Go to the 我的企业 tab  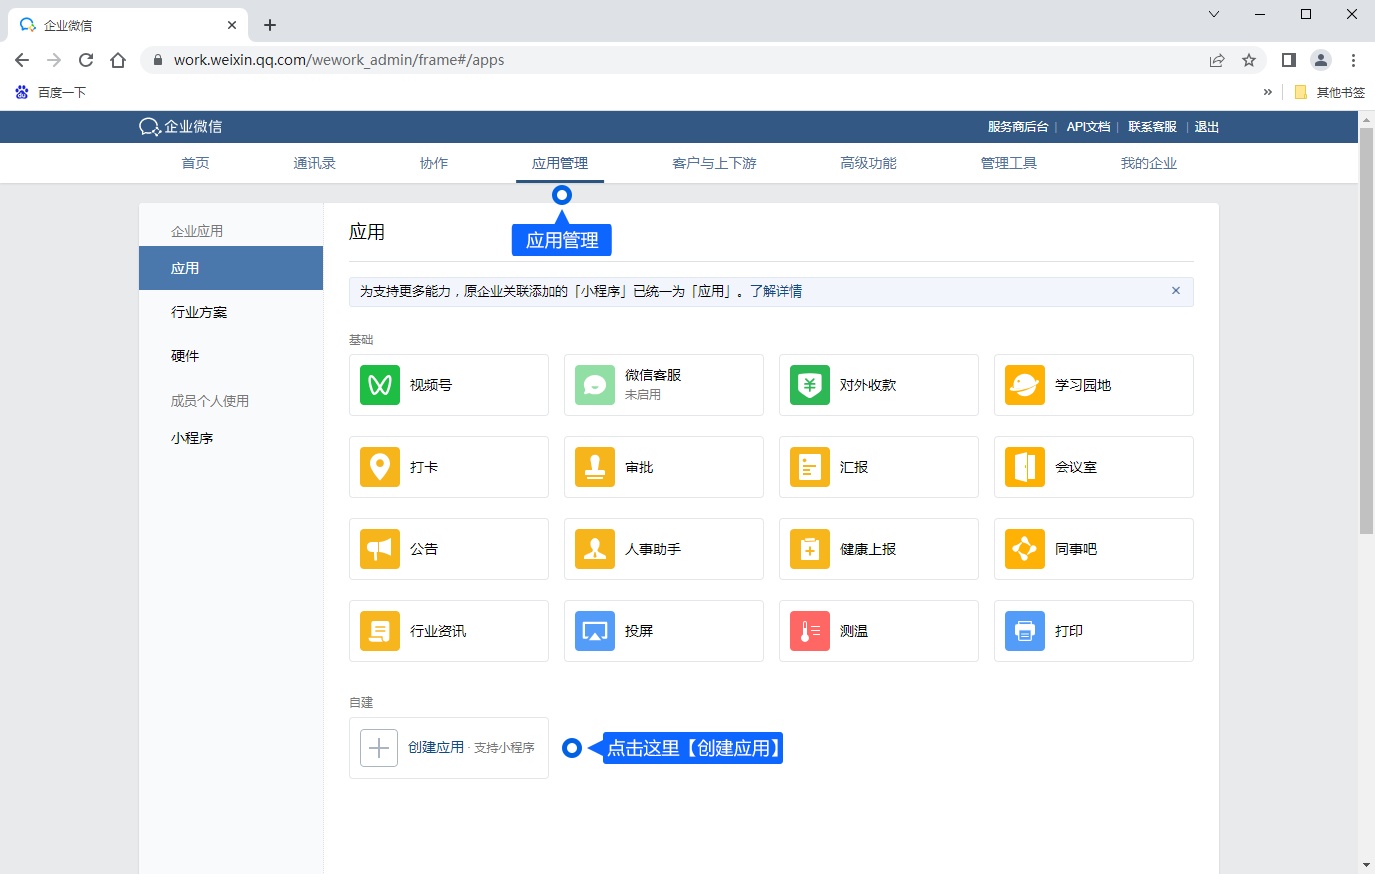(x=1148, y=163)
